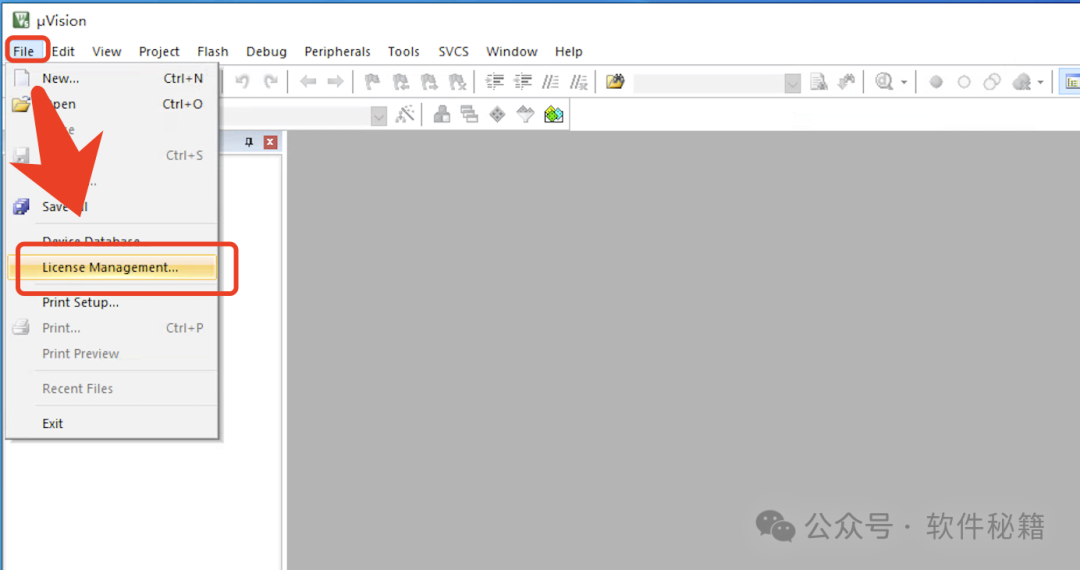
Task: Click the Insert Bookmark flag icon
Action: click(x=372, y=82)
